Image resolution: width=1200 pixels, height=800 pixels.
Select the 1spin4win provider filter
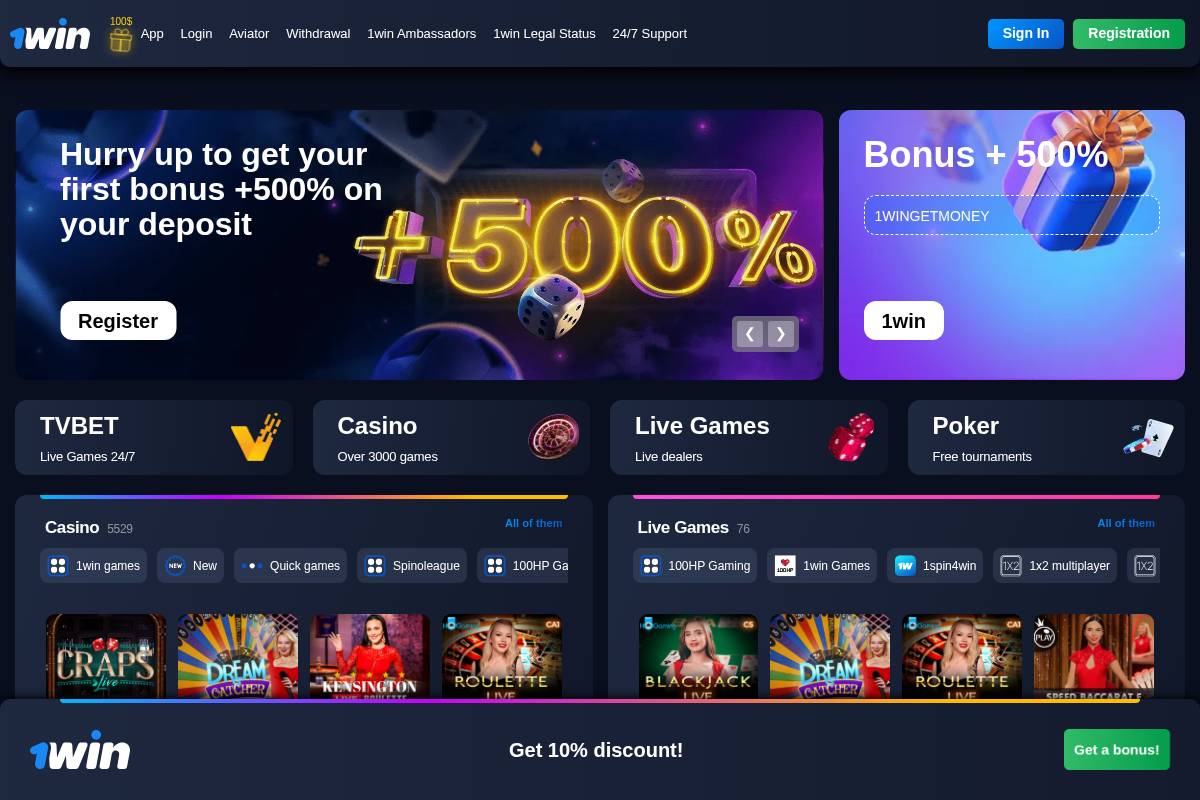tap(935, 566)
